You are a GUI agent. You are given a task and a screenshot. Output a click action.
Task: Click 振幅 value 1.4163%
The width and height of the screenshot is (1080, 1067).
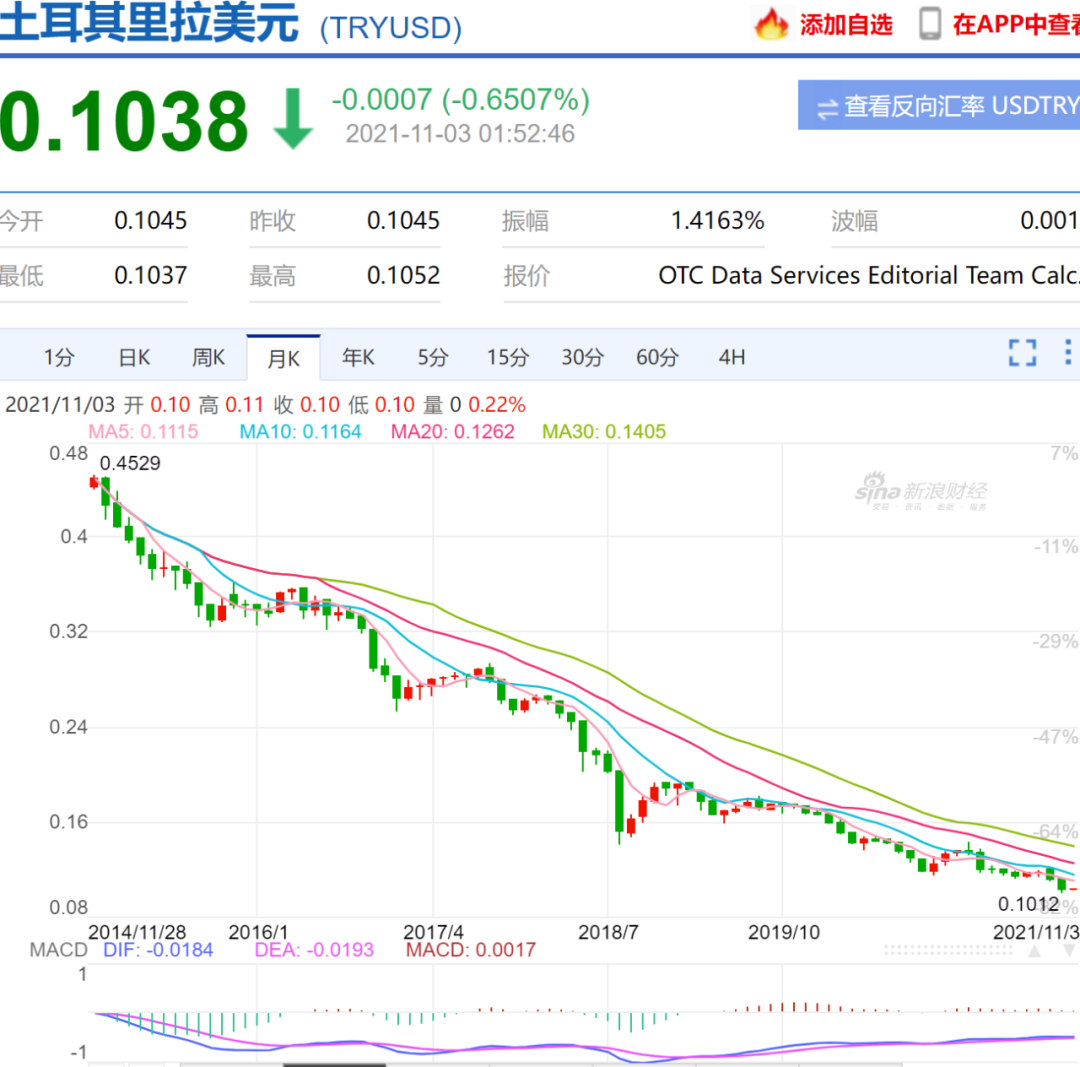click(x=718, y=220)
